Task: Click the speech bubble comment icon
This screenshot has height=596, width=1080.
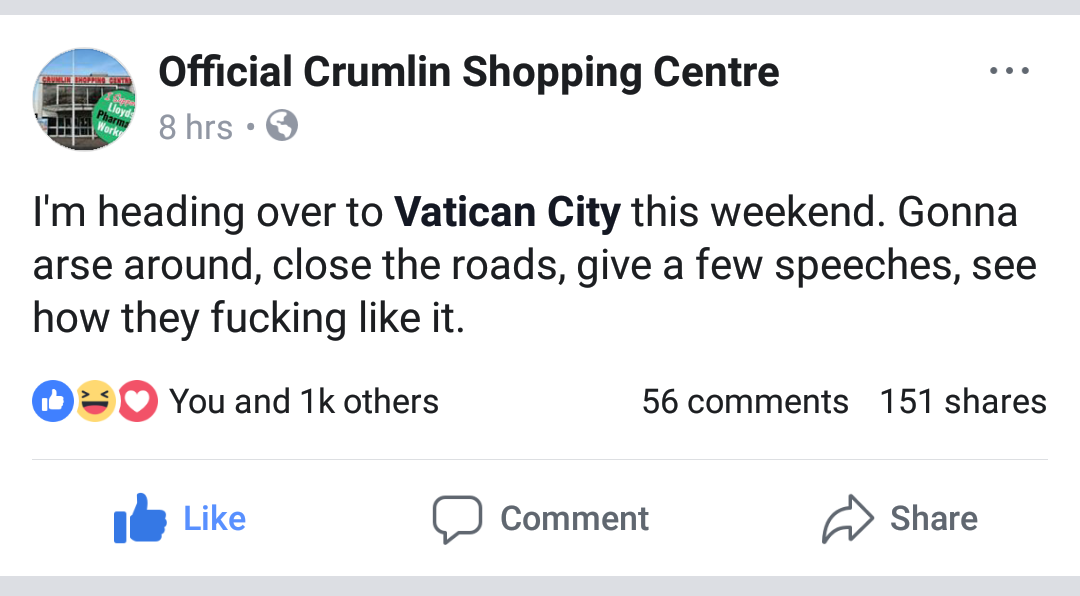Action: point(457,518)
